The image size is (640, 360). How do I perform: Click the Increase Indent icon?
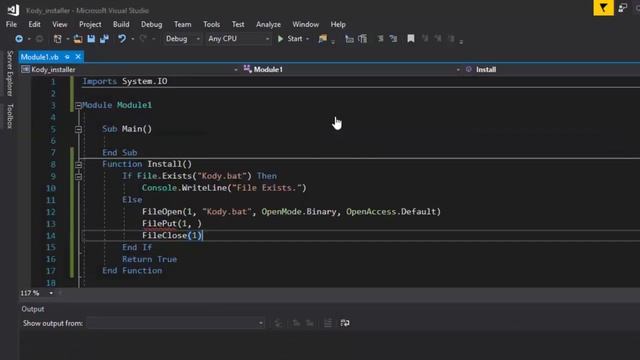coord(362,39)
